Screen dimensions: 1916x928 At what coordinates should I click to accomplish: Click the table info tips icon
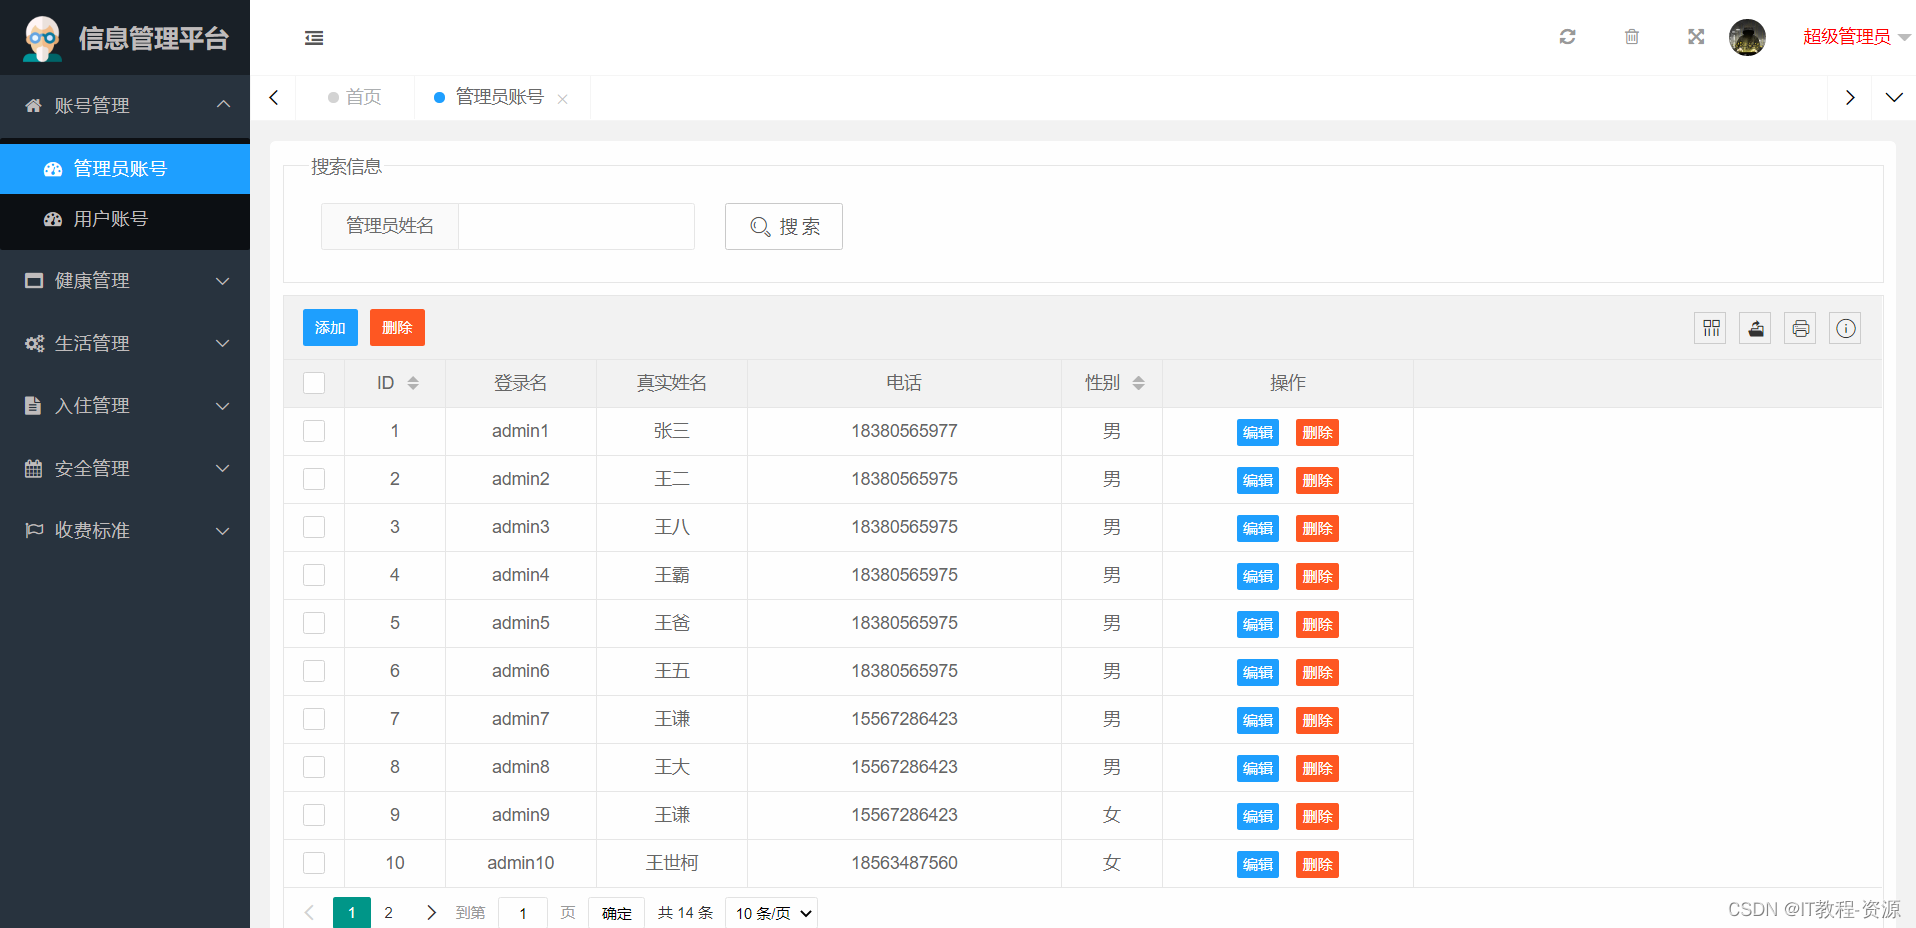[x=1845, y=328]
